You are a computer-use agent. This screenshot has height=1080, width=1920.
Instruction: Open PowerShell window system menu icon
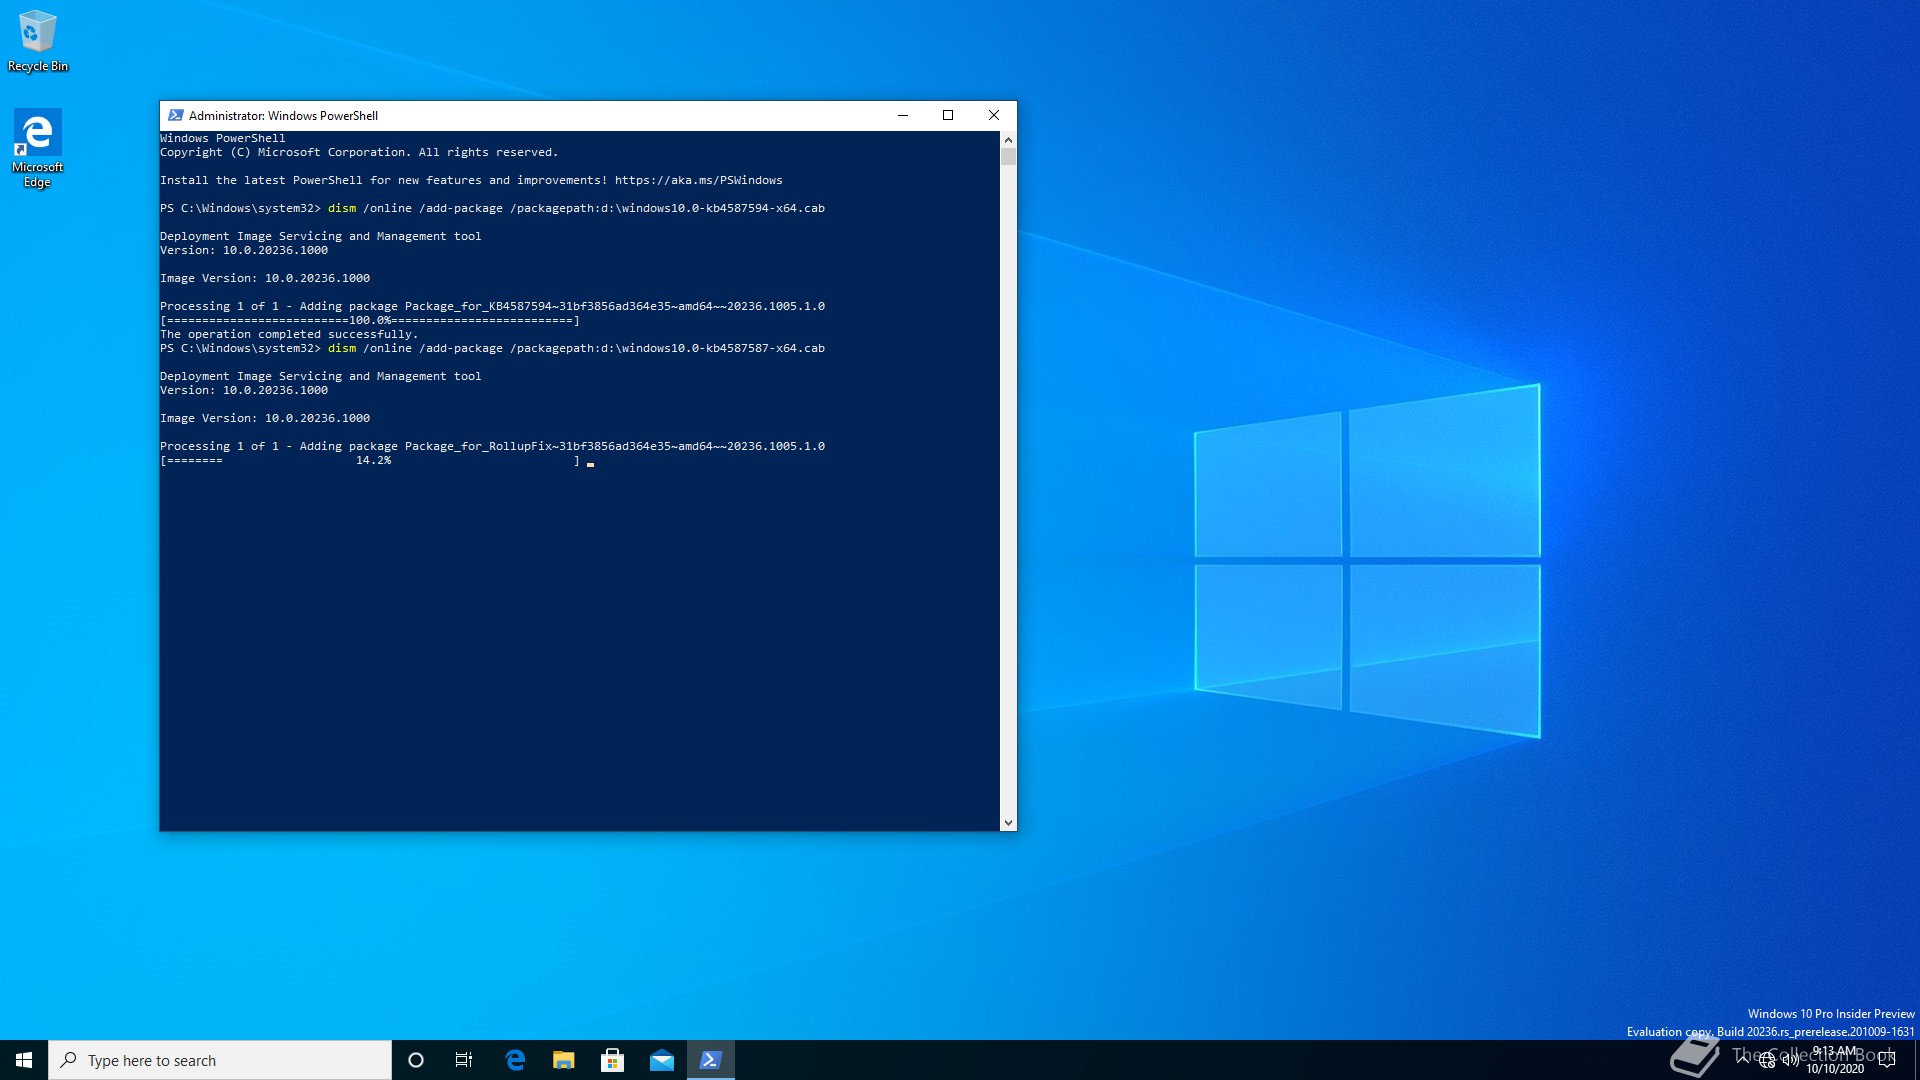[x=176, y=115]
